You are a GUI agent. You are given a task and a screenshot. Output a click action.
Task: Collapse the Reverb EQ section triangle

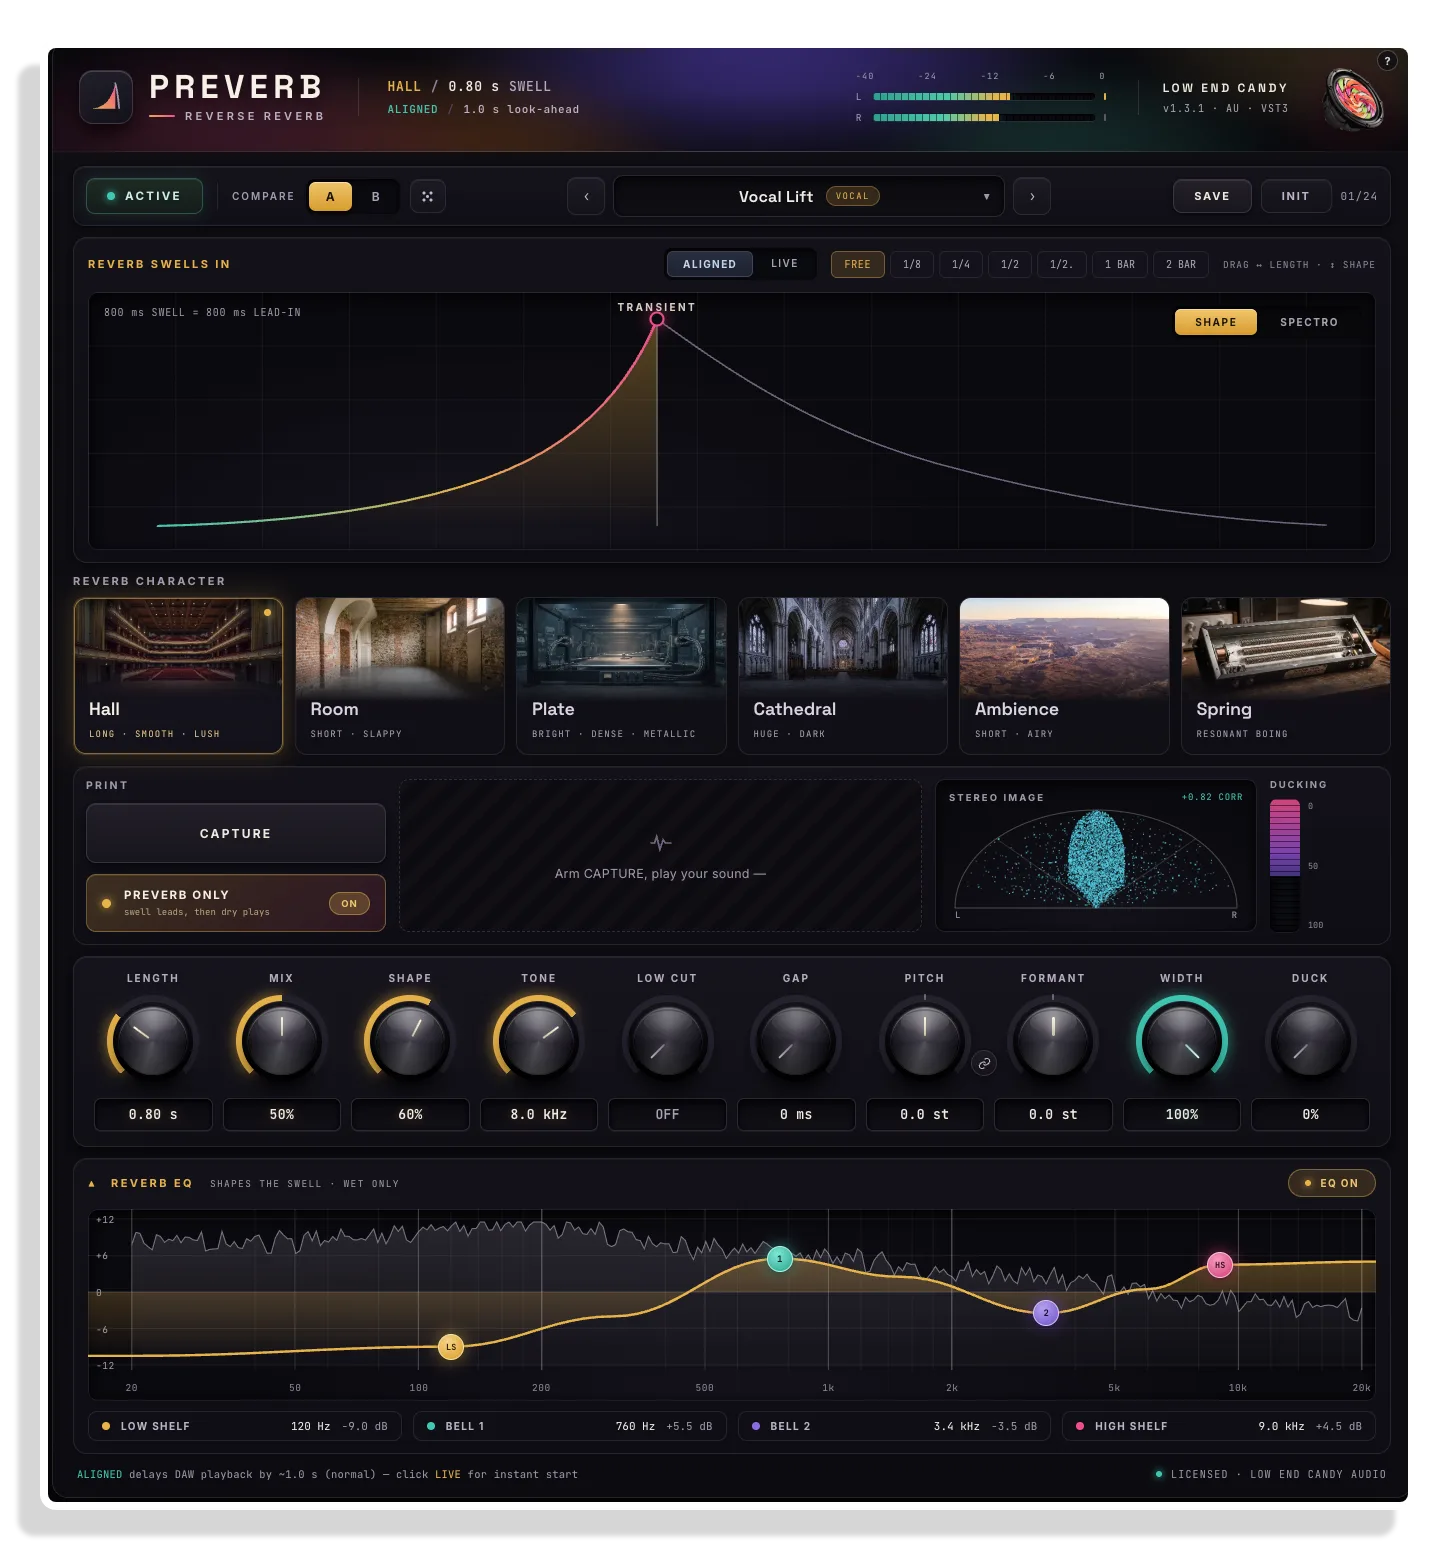pos(92,1184)
